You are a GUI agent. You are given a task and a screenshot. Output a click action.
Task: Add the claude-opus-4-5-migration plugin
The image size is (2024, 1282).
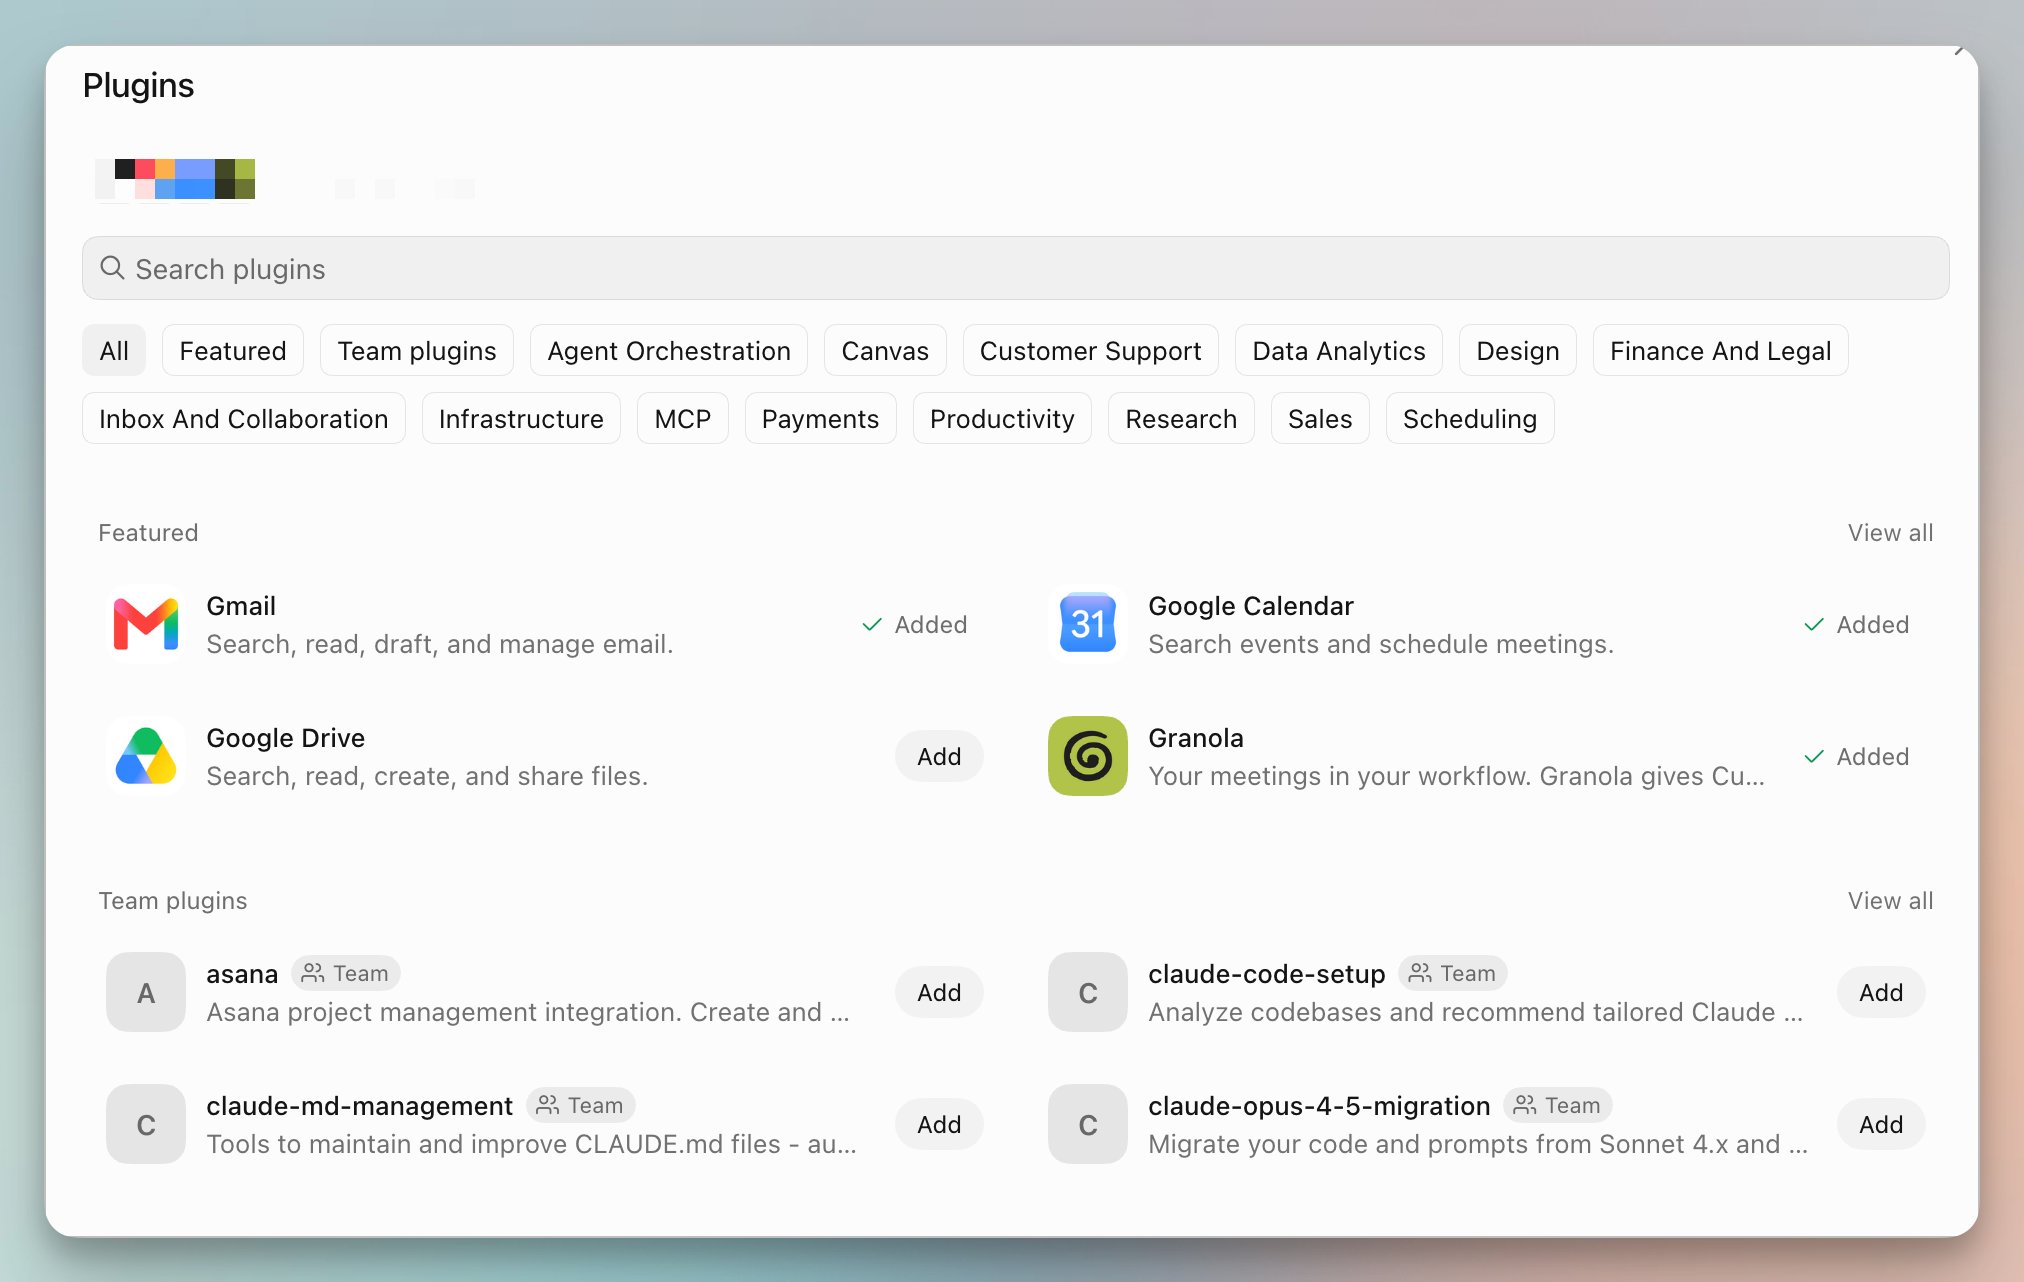[1881, 1125]
